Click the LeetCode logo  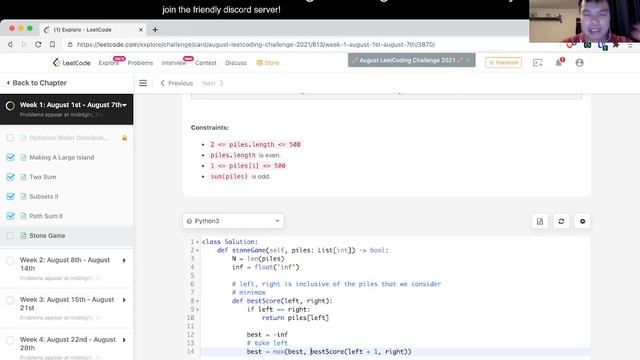click(71, 62)
